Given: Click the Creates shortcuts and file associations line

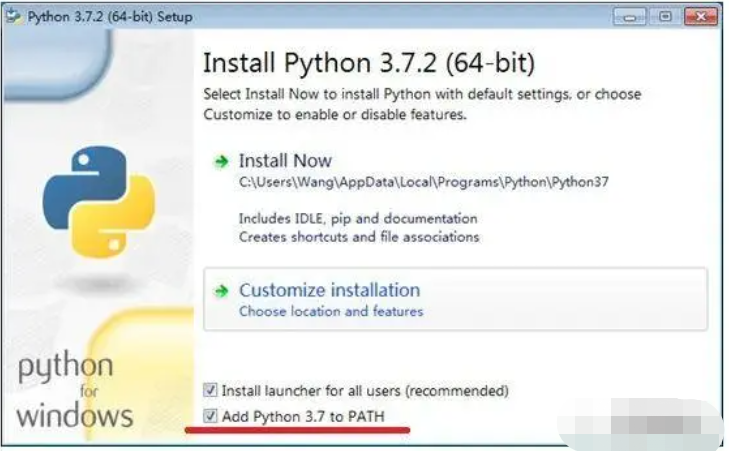Looking at the screenshot, I should click(358, 237).
